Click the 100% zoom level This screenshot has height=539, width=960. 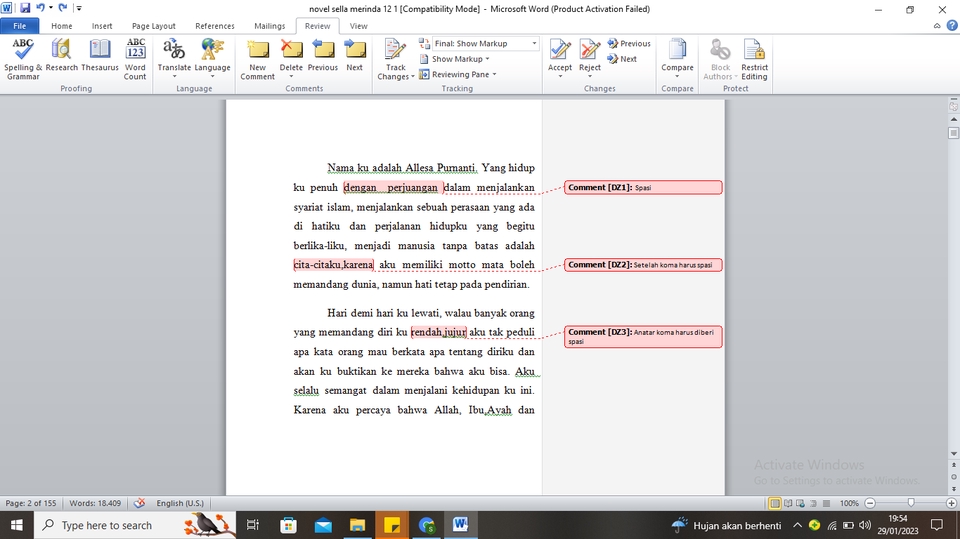[x=849, y=503]
